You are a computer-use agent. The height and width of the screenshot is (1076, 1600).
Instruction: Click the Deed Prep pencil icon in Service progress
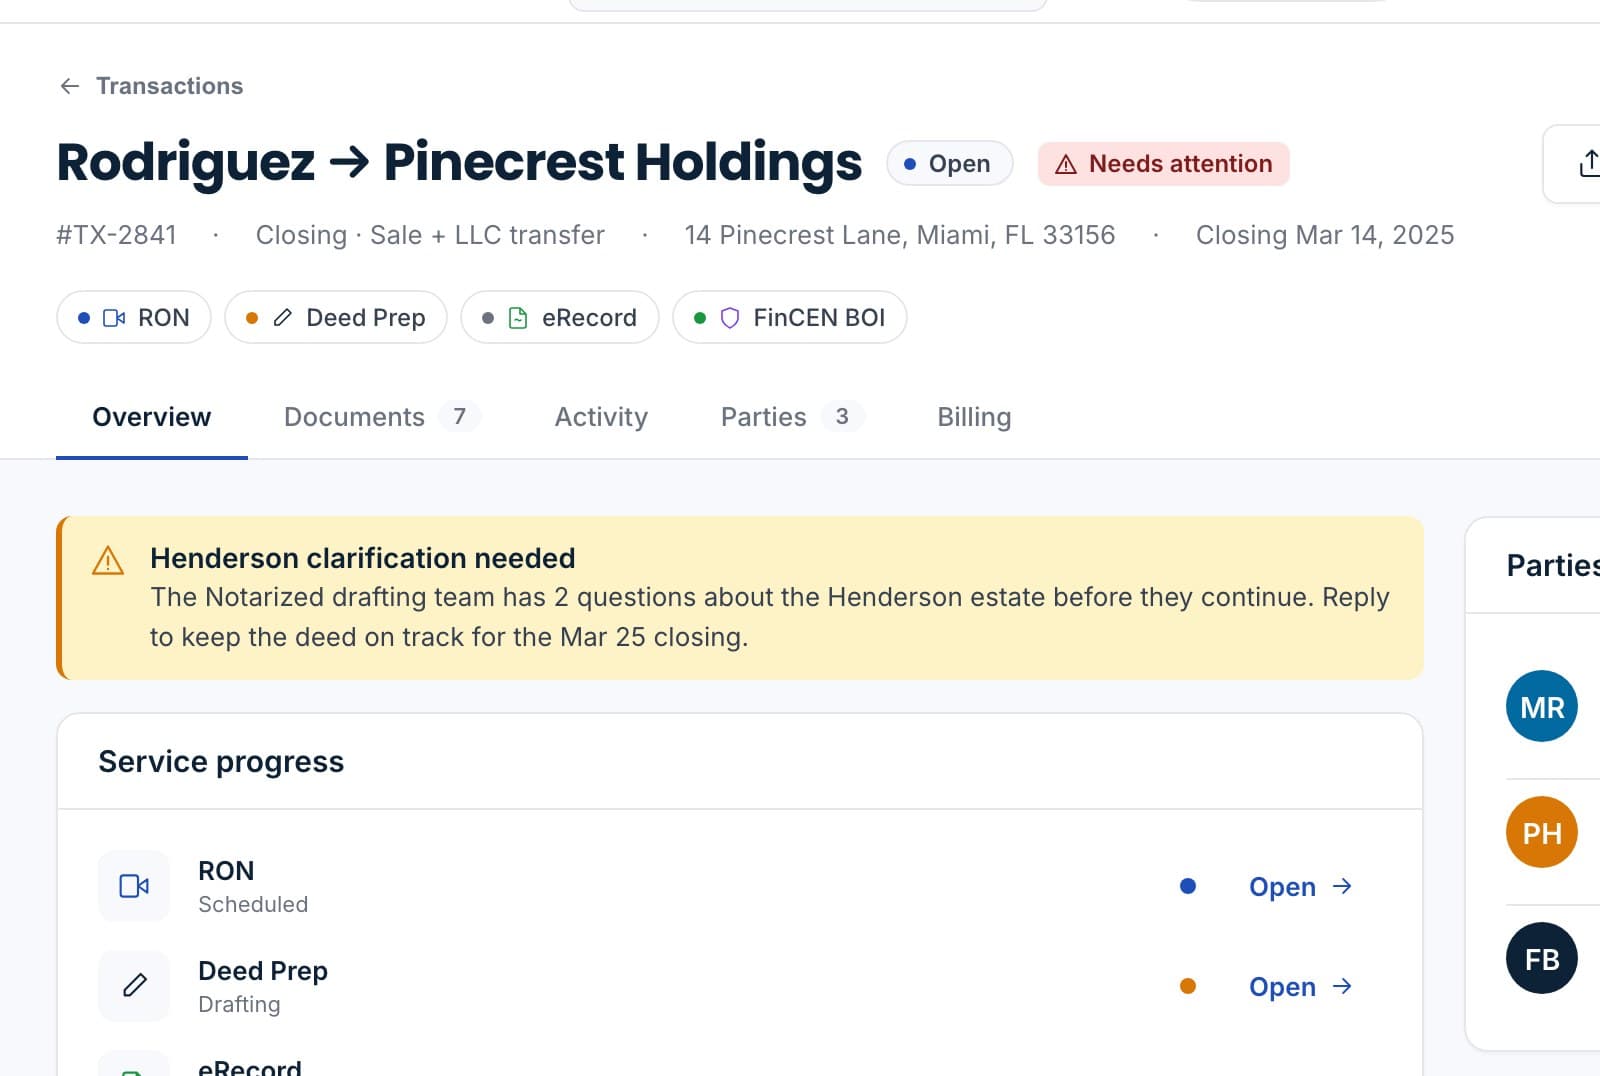(134, 986)
